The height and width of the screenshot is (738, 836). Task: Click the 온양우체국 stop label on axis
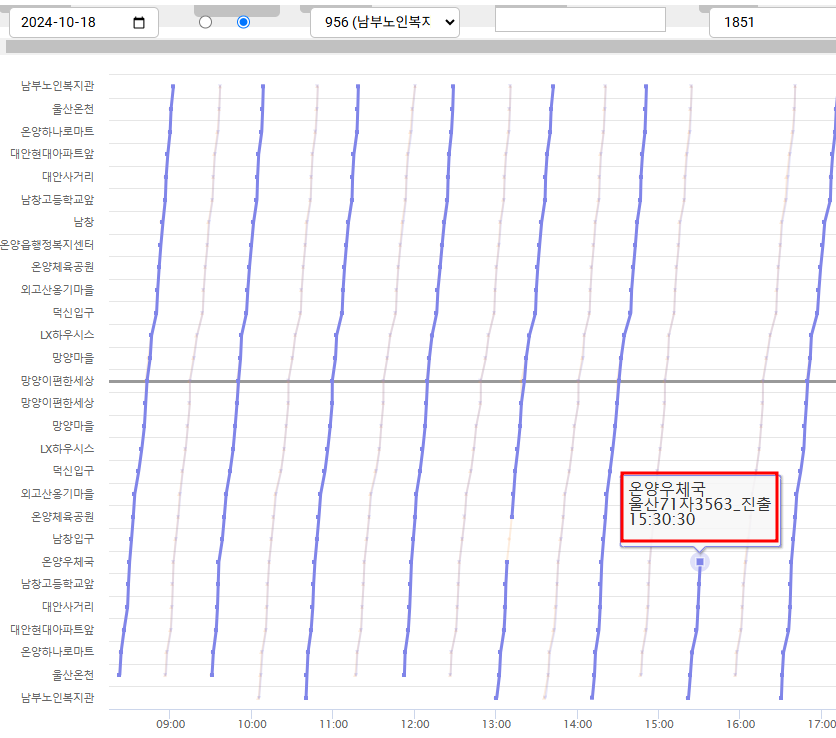coord(68,561)
